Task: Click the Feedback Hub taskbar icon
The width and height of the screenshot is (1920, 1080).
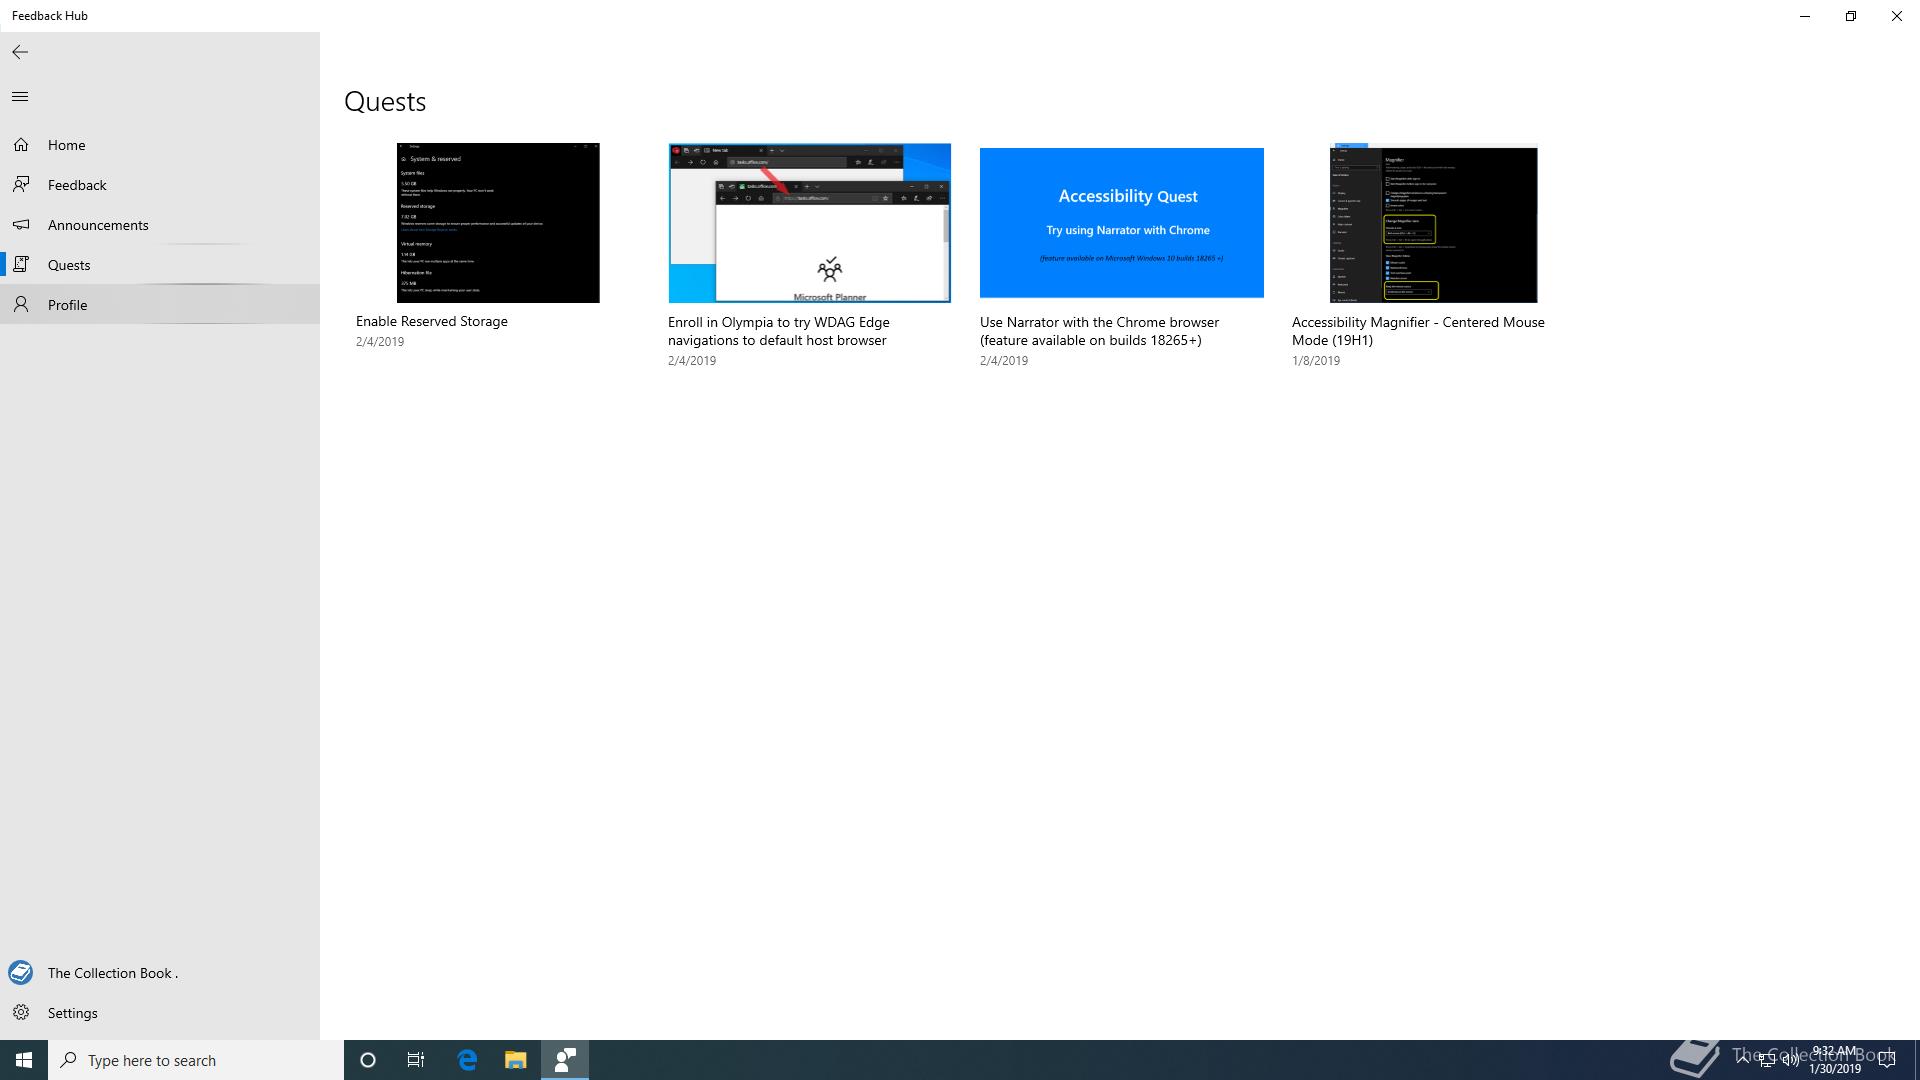Action: click(x=565, y=1060)
